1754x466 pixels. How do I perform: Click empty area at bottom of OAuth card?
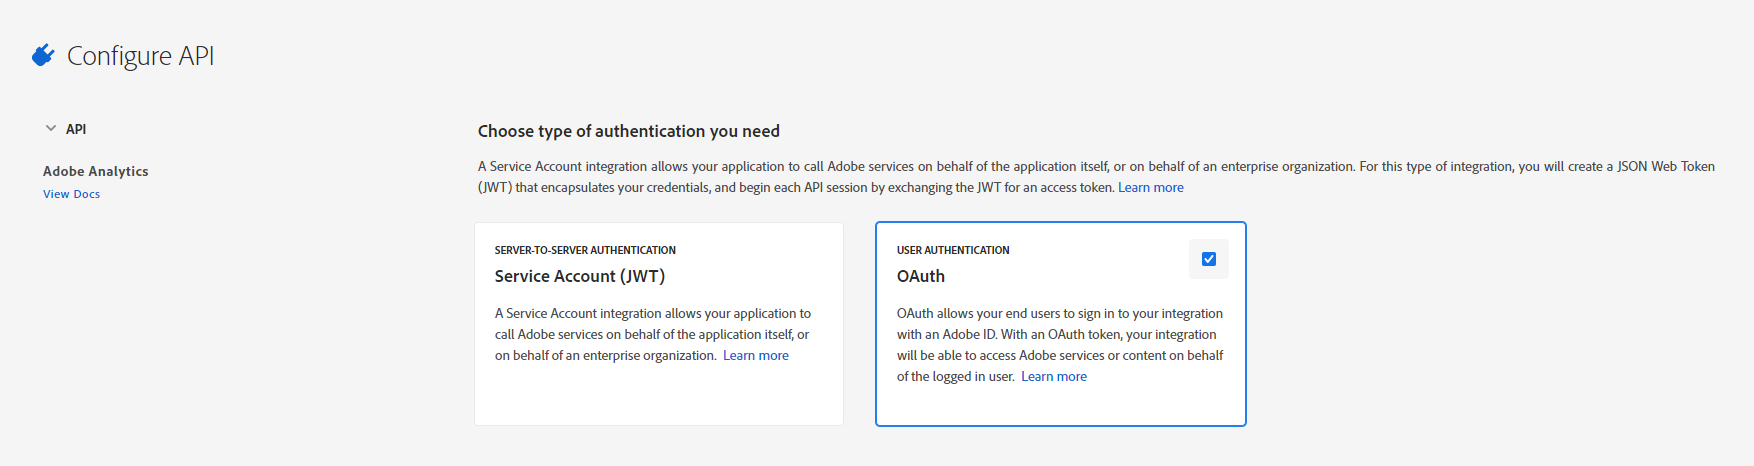coord(1060,407)
